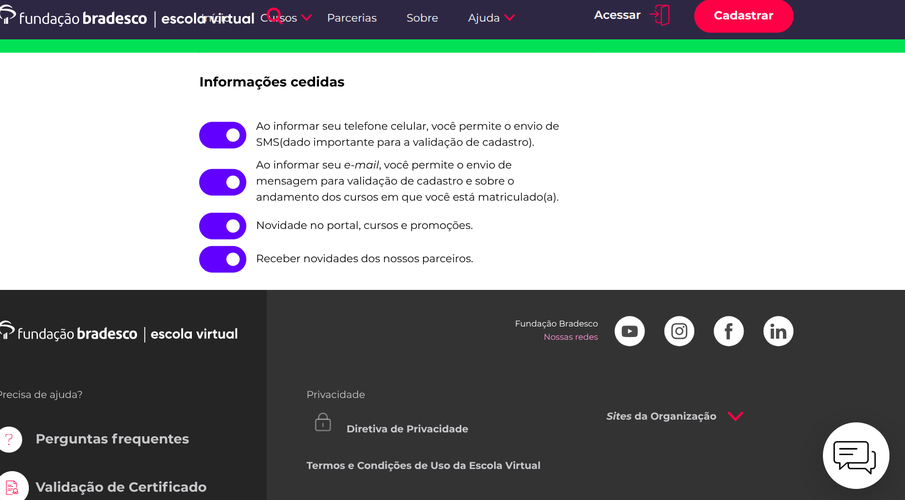Go to Parcerias in the navigation
905x500 pixels.
click(x=351, y=18)
